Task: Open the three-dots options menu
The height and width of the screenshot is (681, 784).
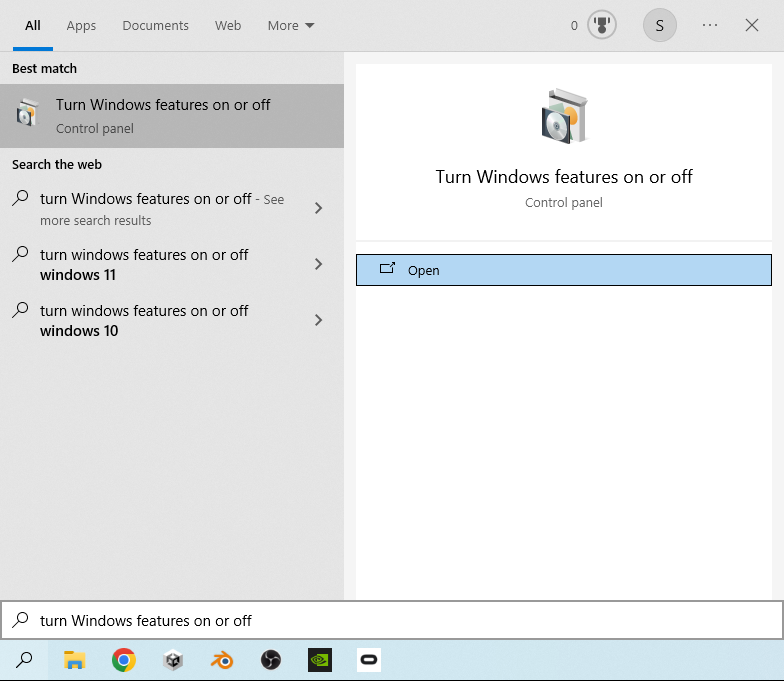Action: [710, 25]
